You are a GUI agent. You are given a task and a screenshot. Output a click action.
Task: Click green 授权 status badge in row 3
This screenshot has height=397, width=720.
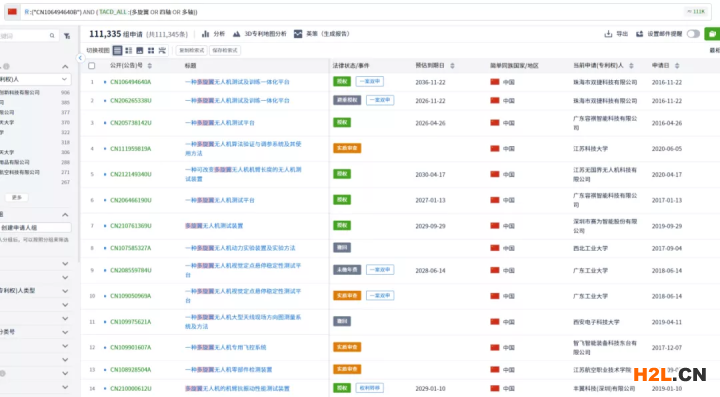click(342, 123)
